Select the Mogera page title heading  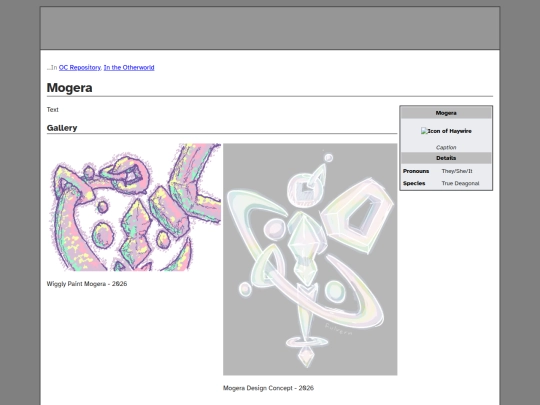pyautogui.click(x=70, y=87)
